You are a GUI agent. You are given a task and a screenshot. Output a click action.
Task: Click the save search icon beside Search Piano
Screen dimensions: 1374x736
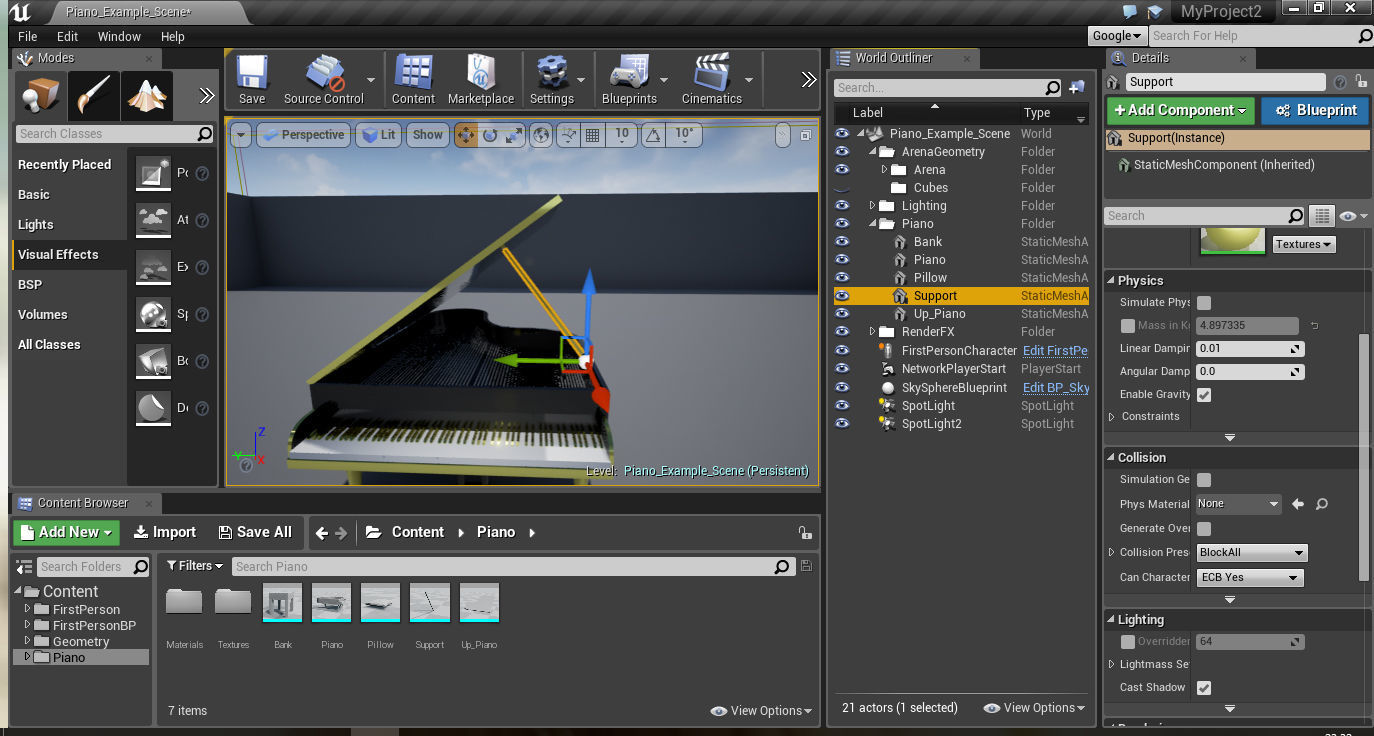coord(806,567)
